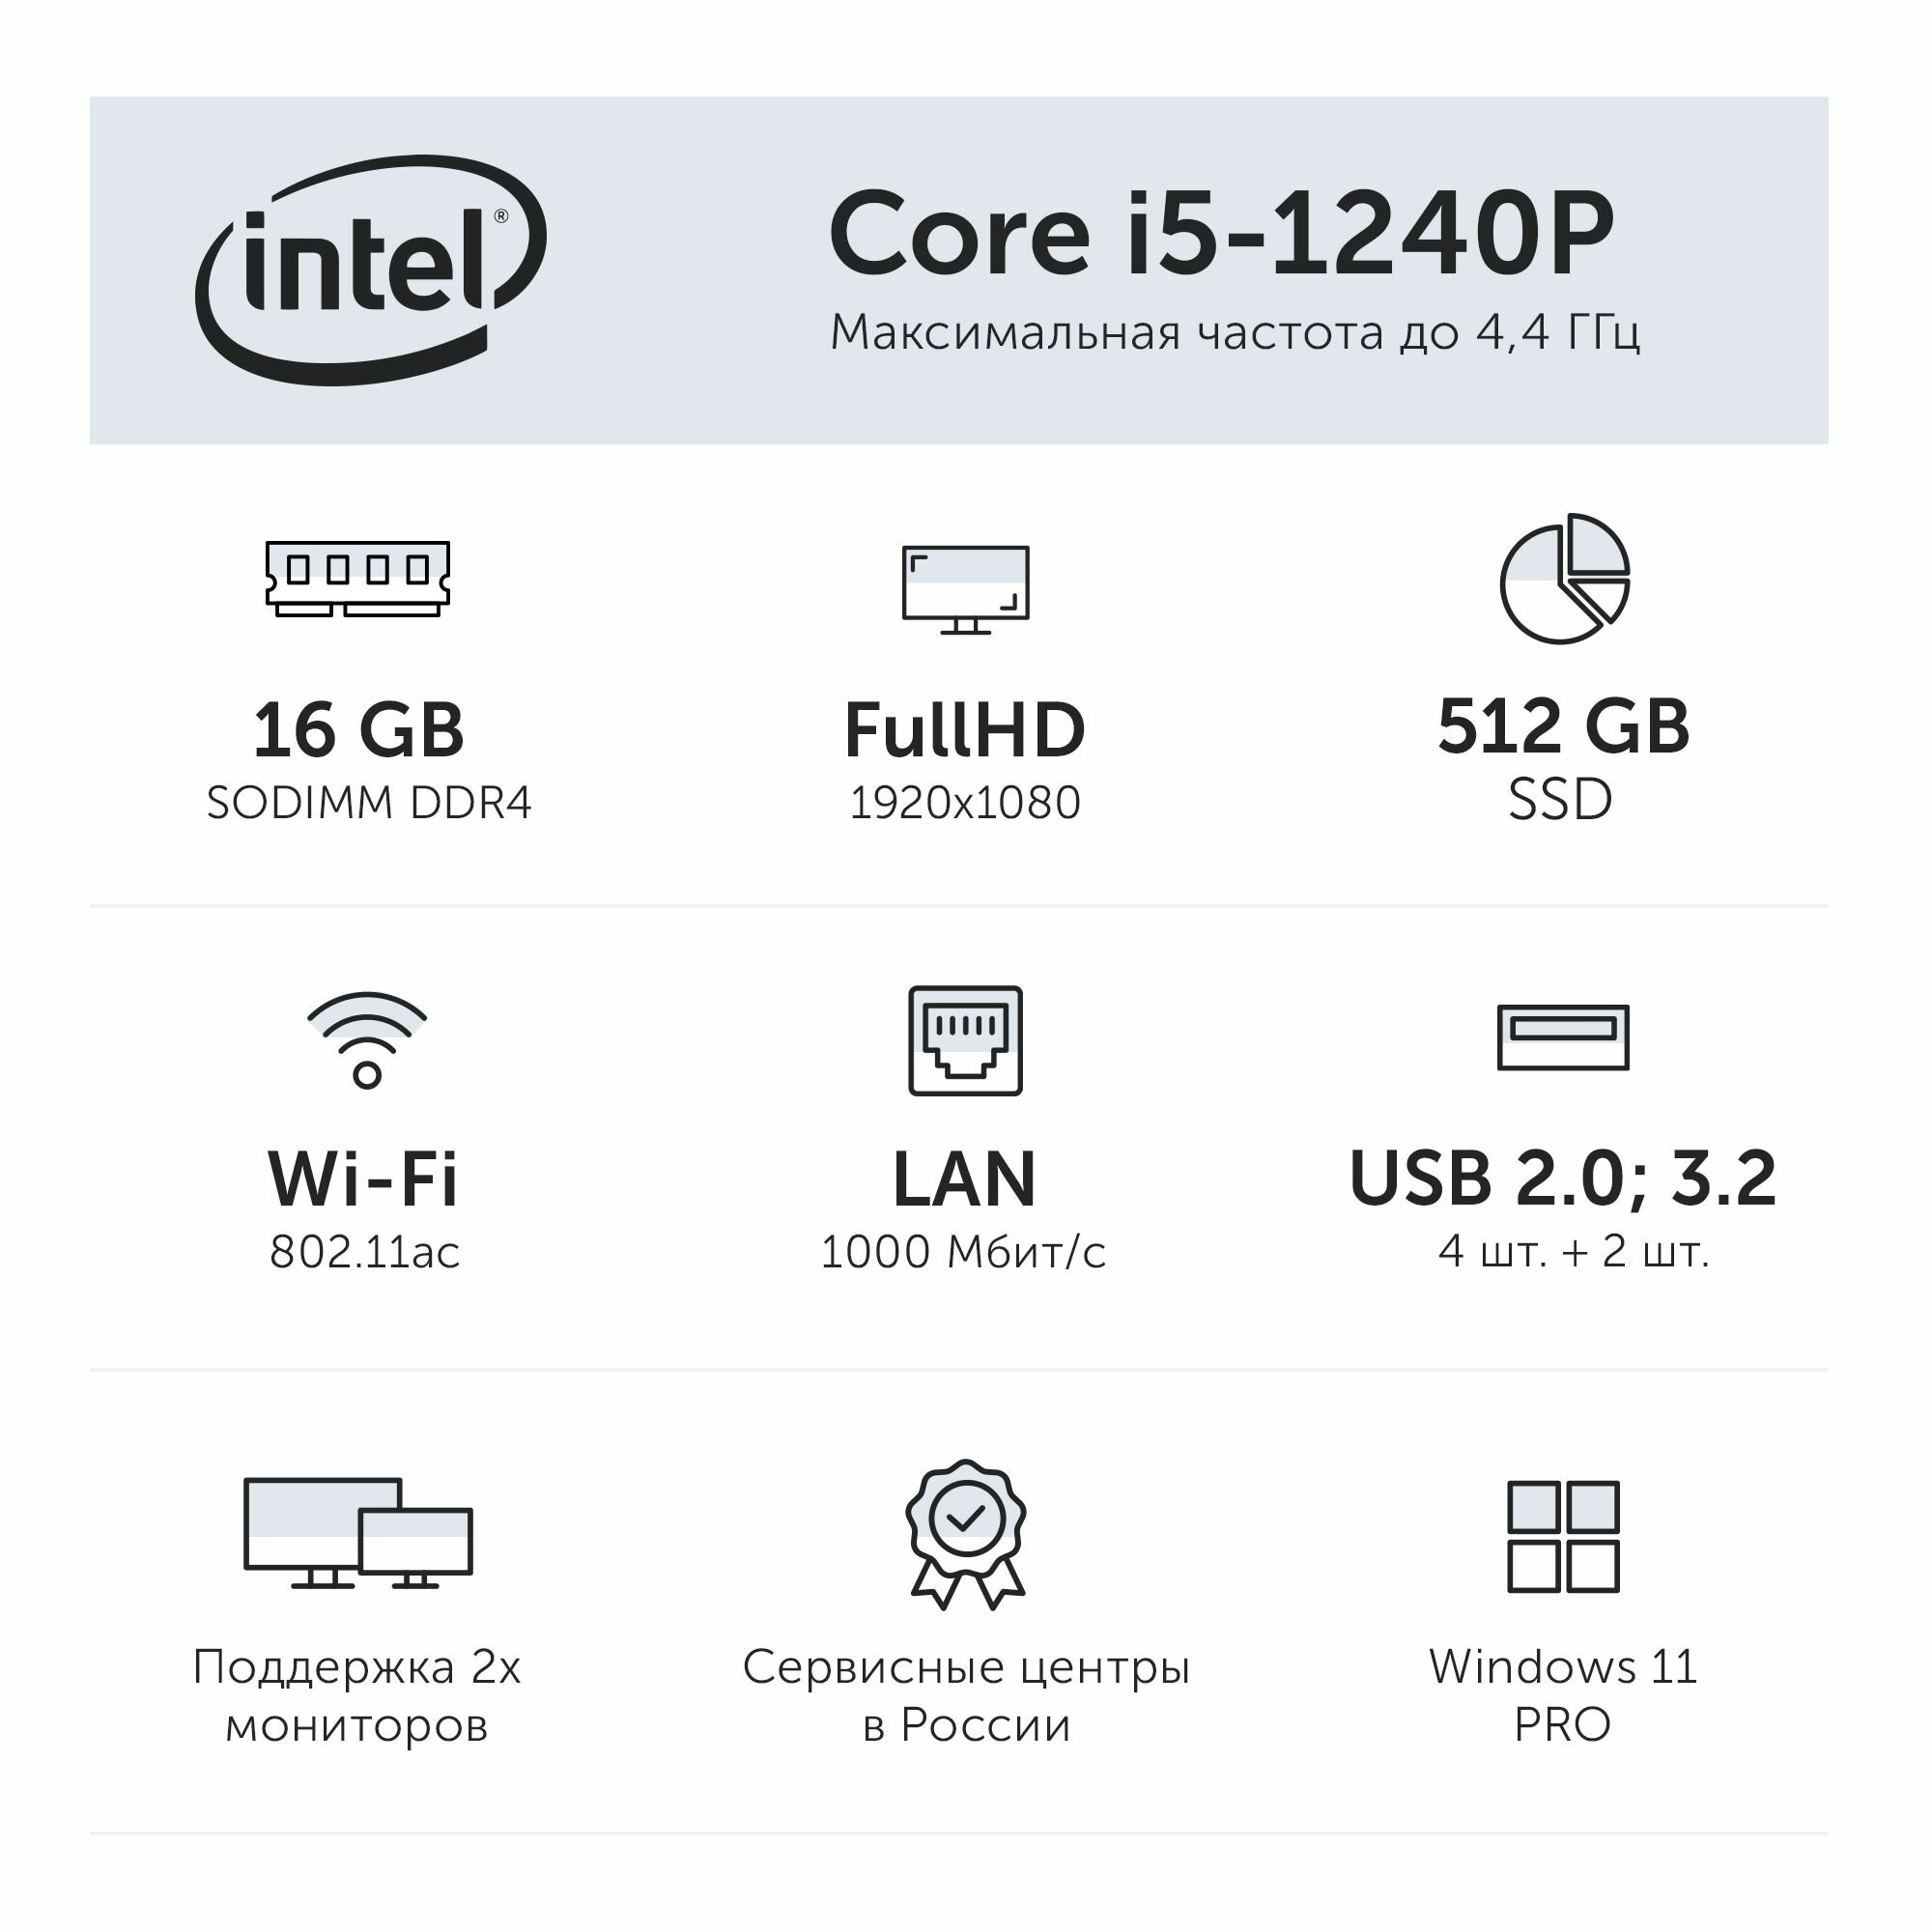Click the service certificate badge icon

966,1534
